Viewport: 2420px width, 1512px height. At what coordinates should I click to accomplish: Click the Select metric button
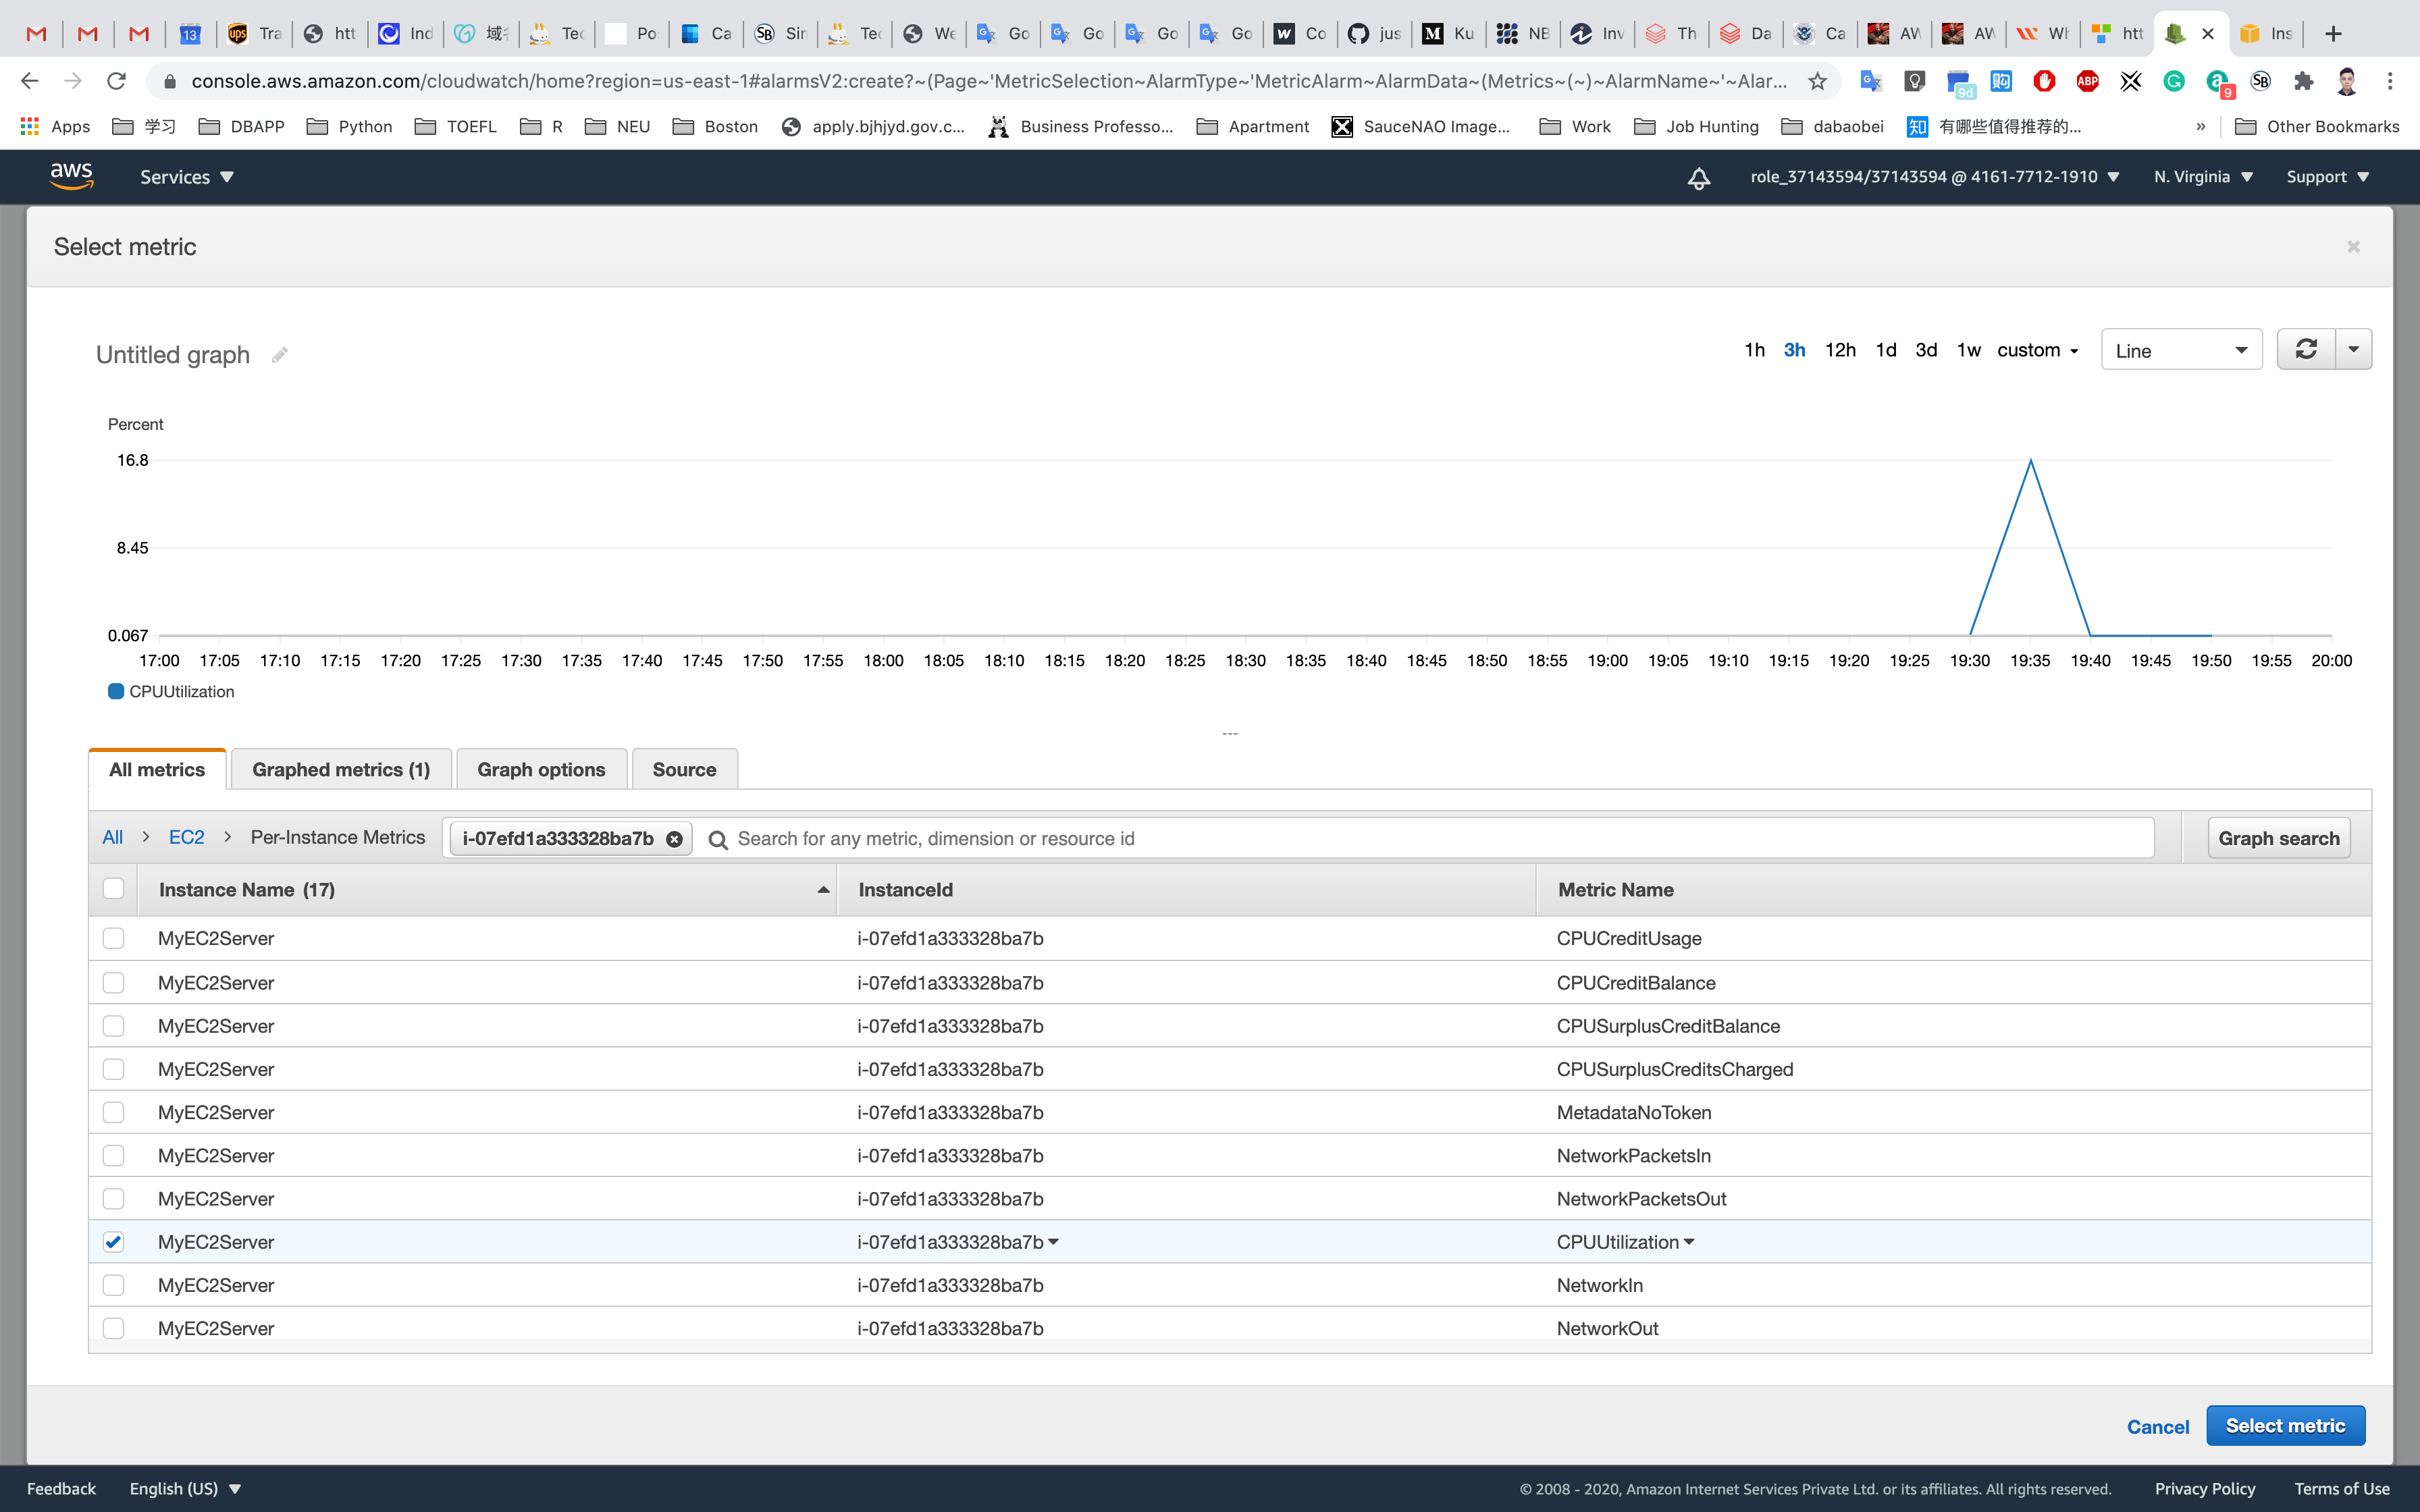click(x=2285, y=1426)
